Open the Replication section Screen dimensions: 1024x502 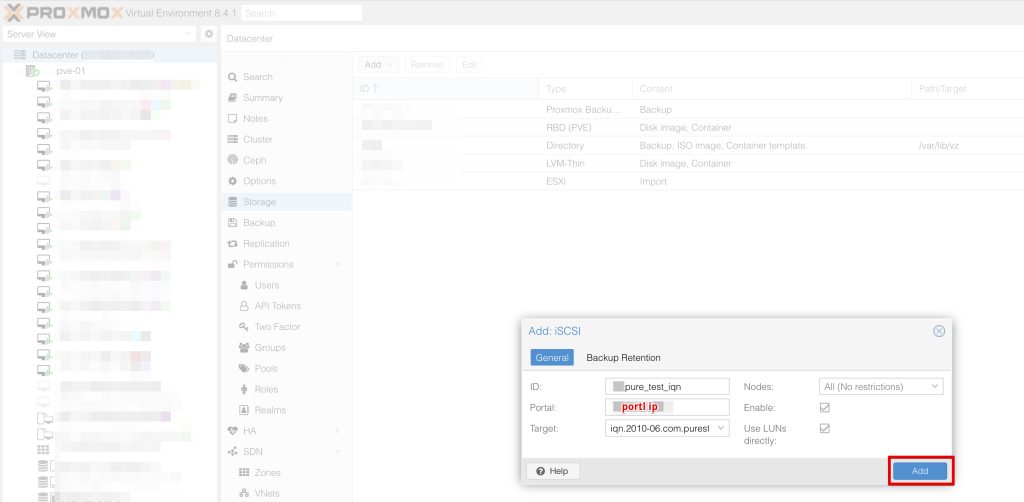pos(265,243)
